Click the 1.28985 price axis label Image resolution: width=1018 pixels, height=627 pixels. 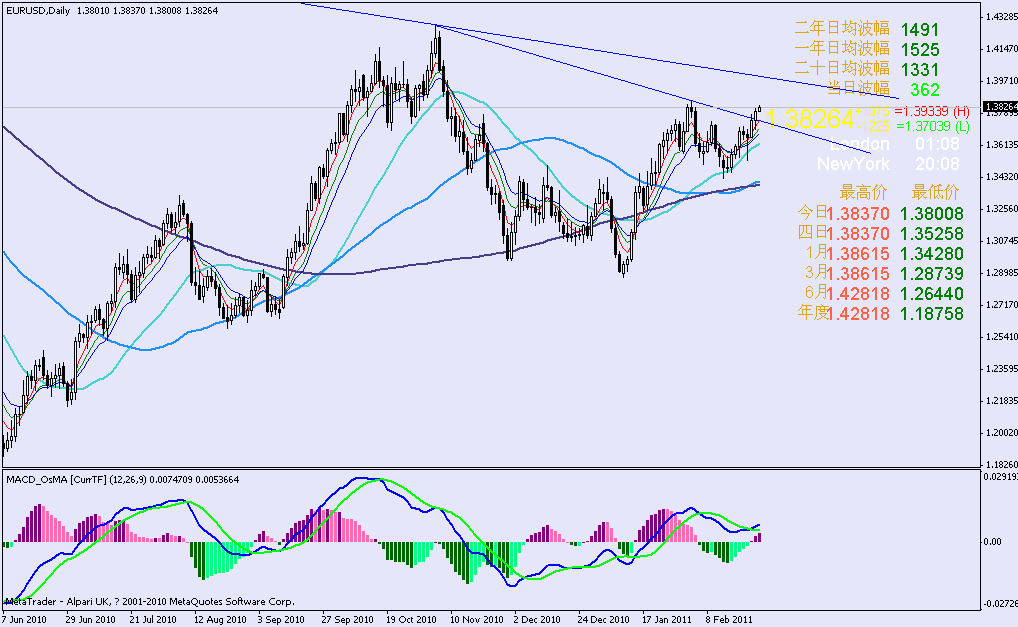pyautogui.click(x=1002, y=273)
